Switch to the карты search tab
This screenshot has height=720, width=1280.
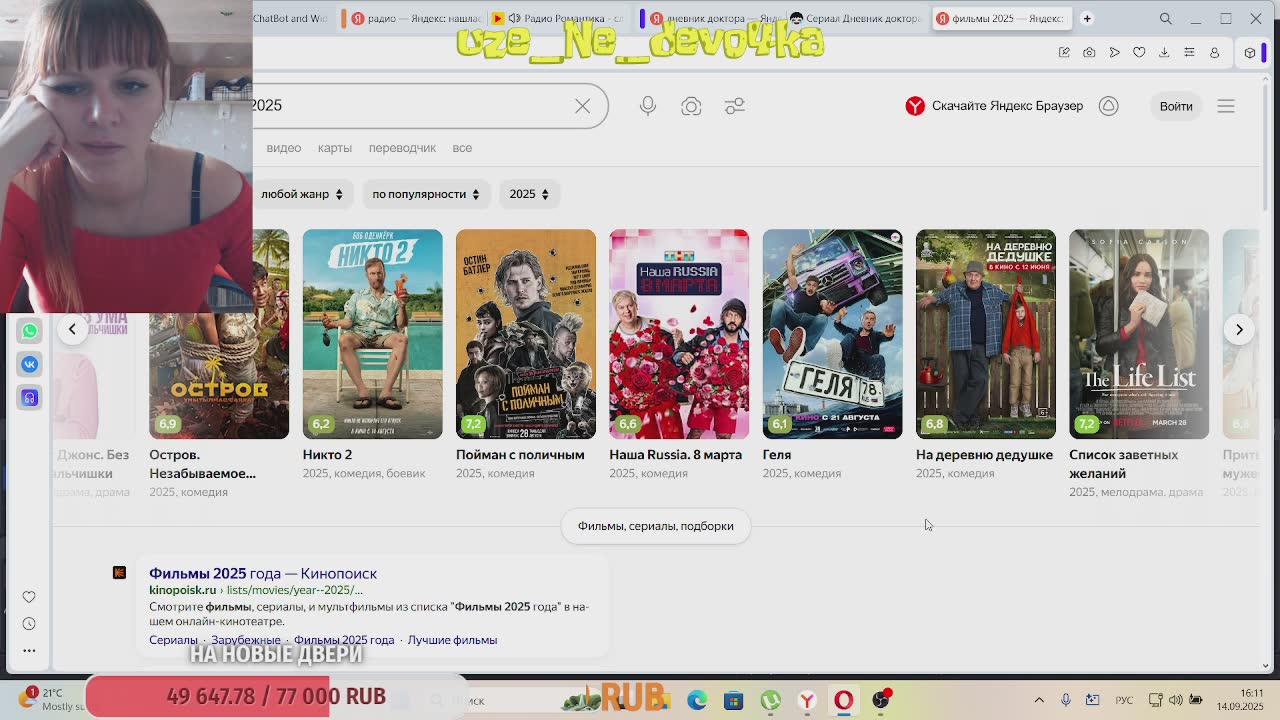[x=335, y=148]
